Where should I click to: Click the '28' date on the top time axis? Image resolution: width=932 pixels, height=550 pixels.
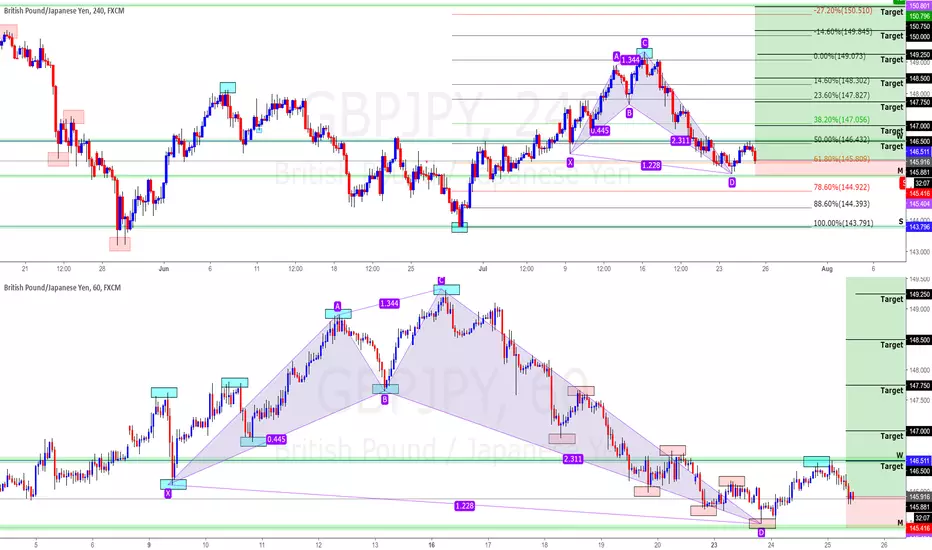tap(102, 269)
